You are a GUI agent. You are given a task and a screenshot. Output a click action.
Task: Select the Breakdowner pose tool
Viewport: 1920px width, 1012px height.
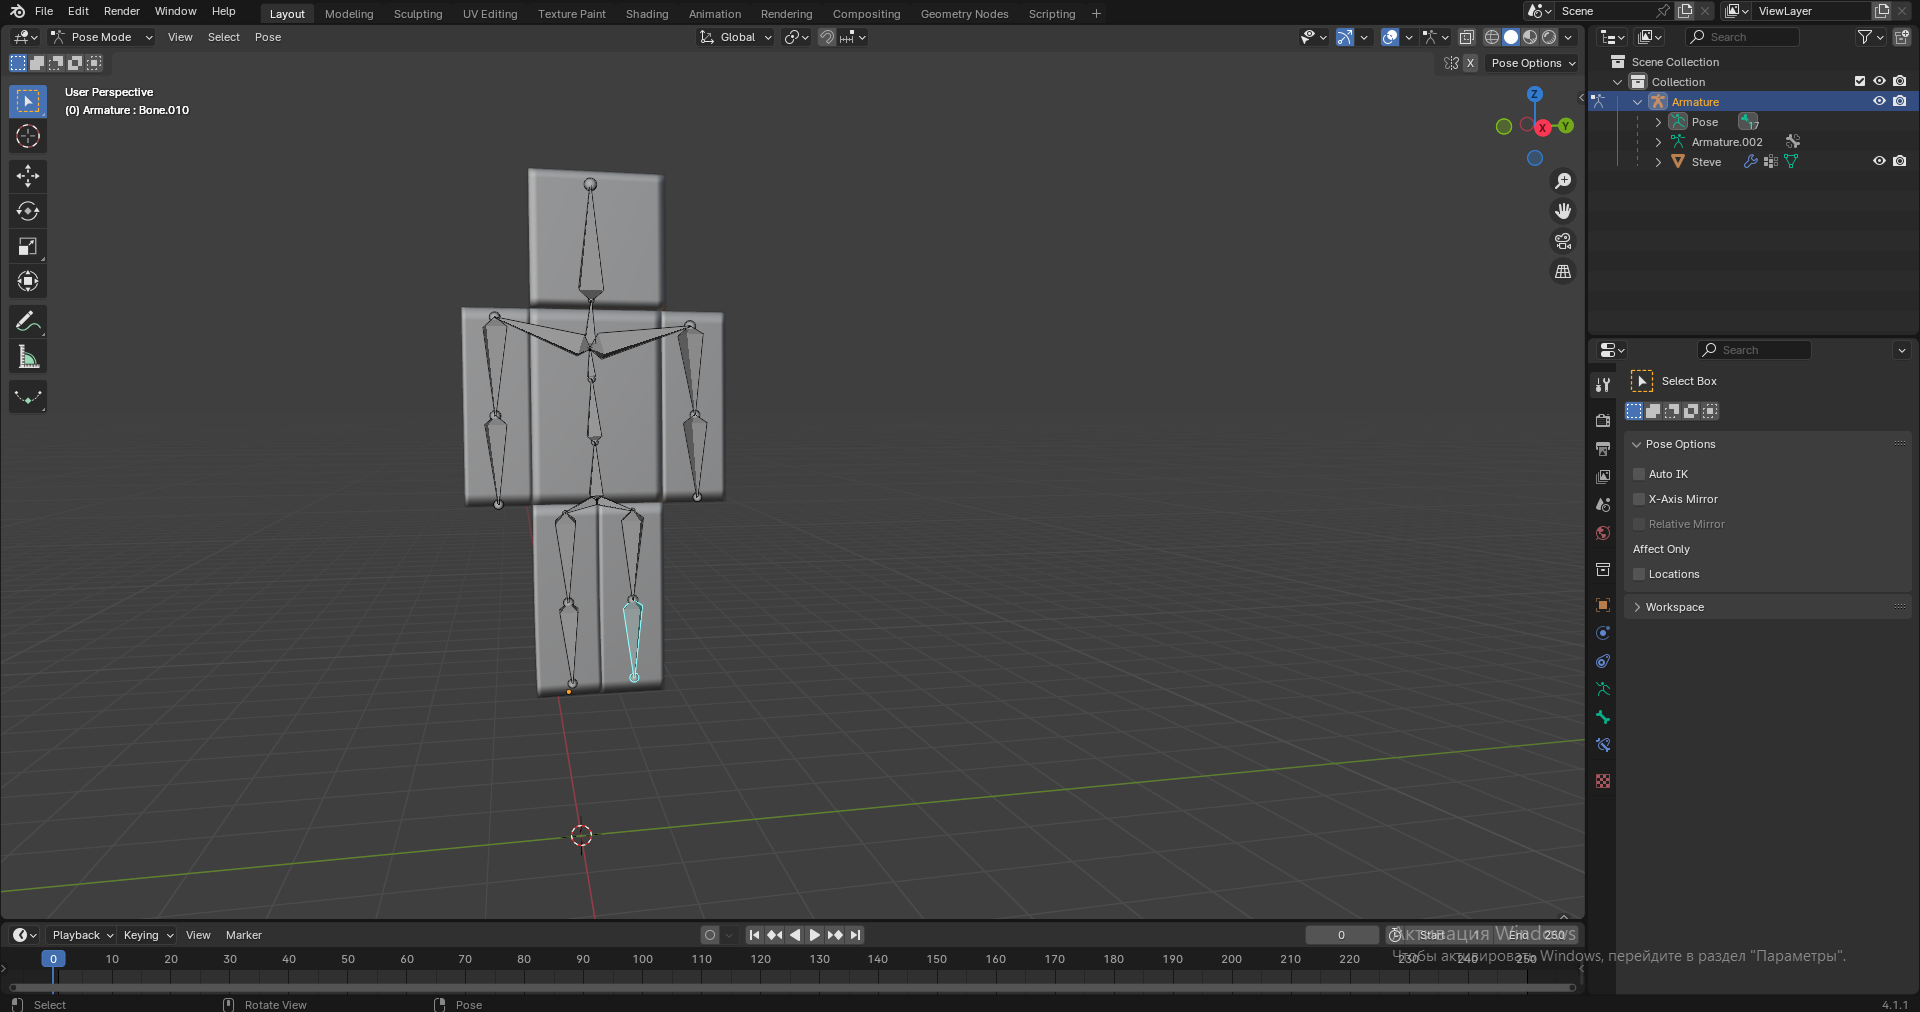tap(28, 397)
